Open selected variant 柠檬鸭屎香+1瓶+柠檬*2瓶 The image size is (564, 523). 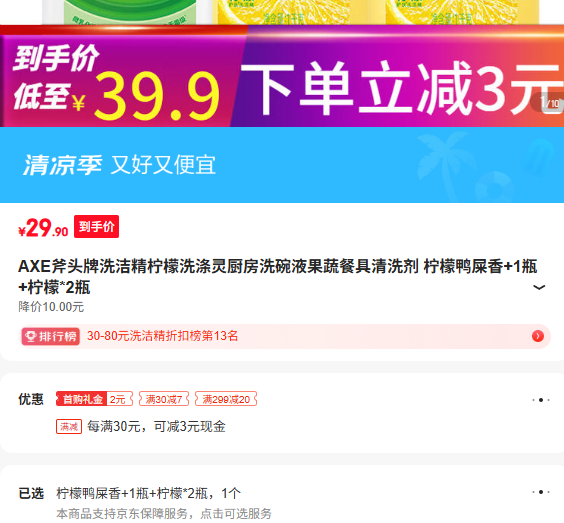click(x=148, y=493)
